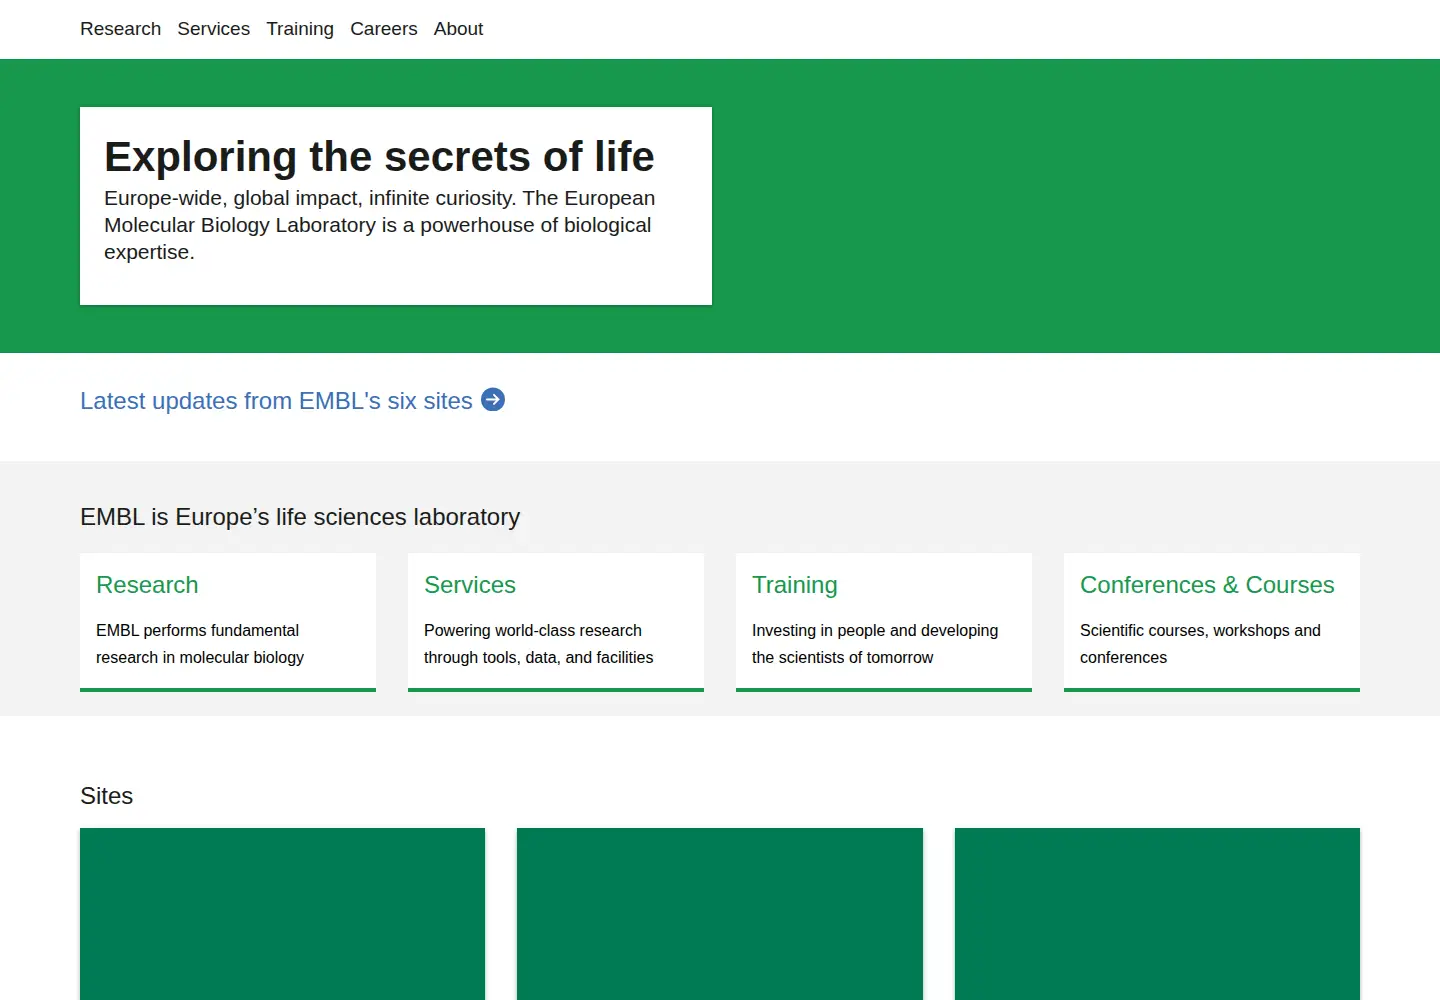Select the first green Sites thumbnail
The height and width of the screenshot is (1000, 1440).
pyautogui.click(x=282, y=914)
